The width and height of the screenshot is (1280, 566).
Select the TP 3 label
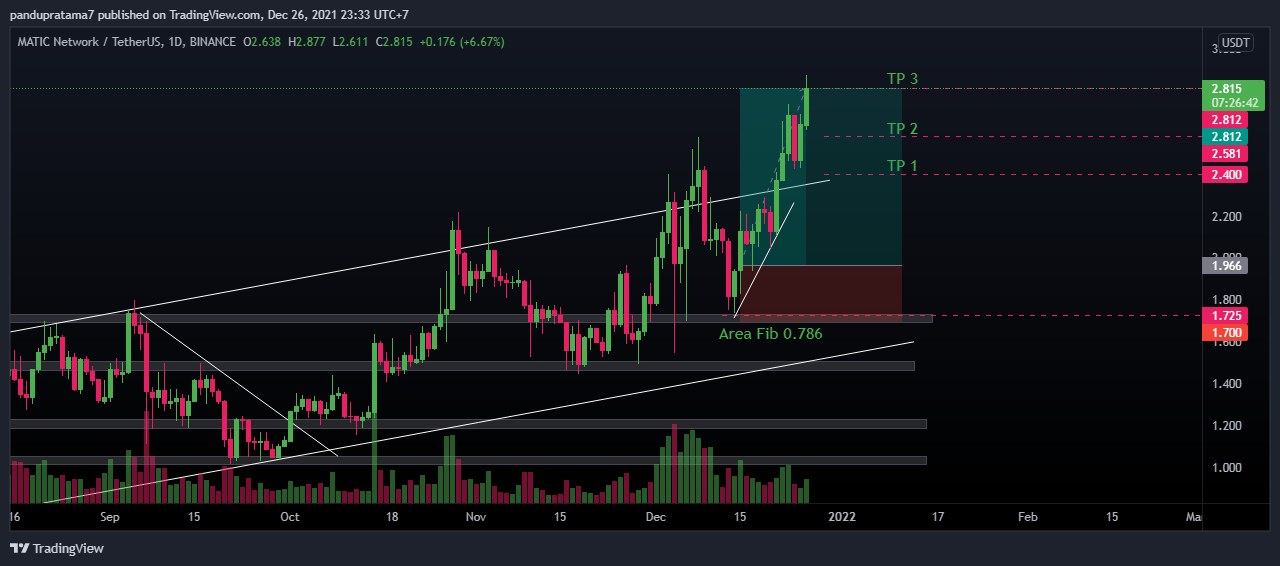coord(902,78)
